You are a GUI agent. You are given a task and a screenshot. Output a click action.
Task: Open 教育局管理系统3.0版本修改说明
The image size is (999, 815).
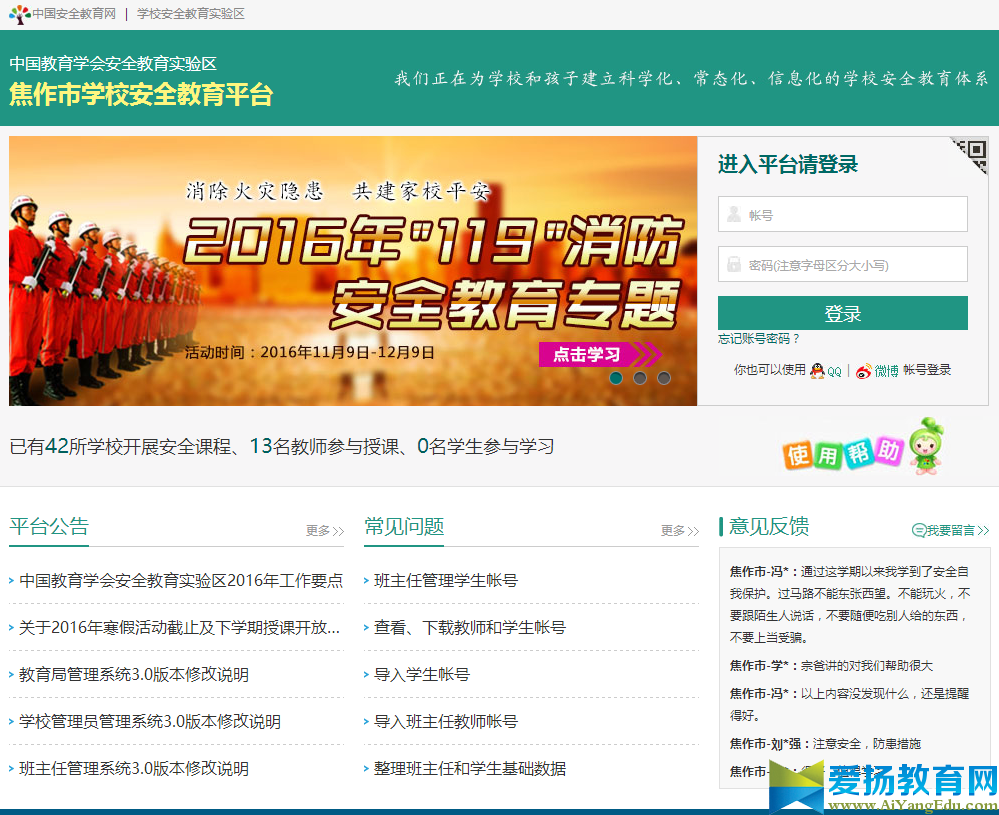[x=134, y=674]
